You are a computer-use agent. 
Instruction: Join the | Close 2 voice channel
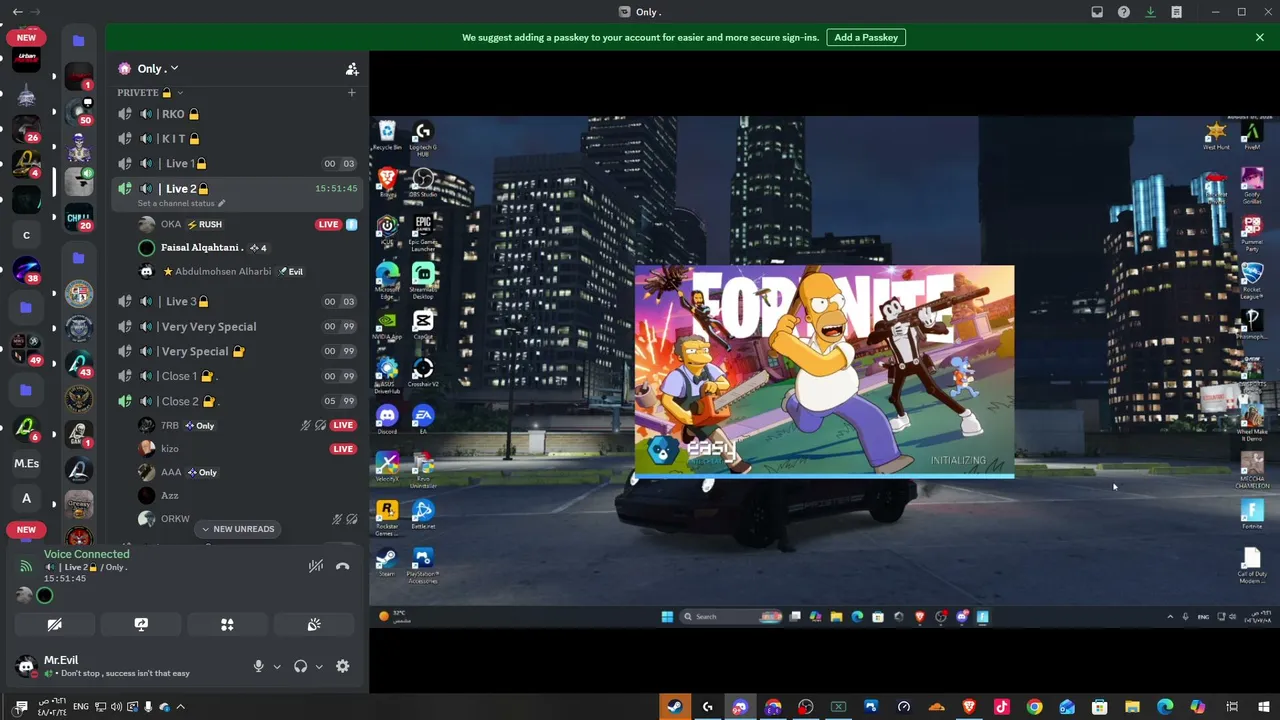pos(236,401)
